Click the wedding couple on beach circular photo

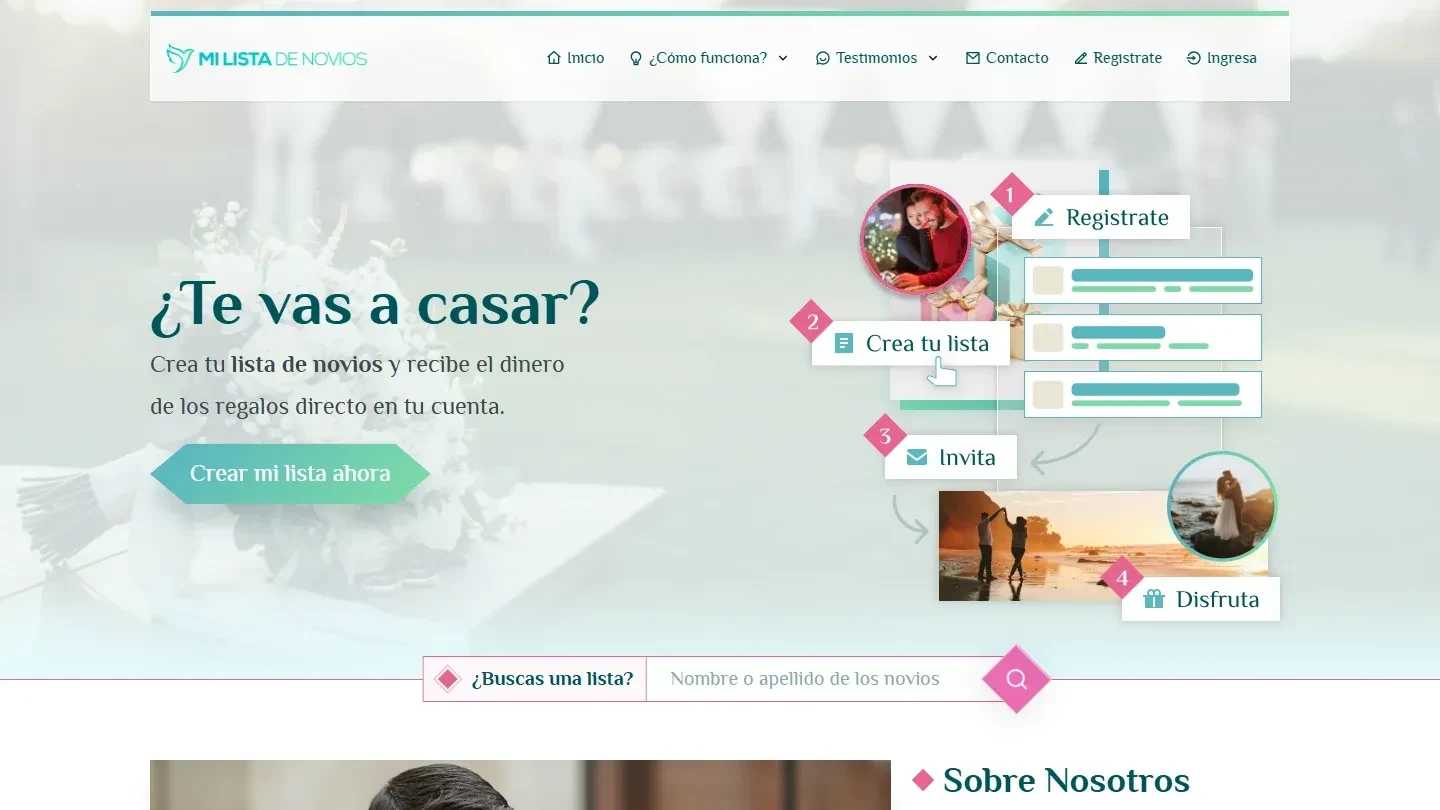click(x=1222, y=506)
